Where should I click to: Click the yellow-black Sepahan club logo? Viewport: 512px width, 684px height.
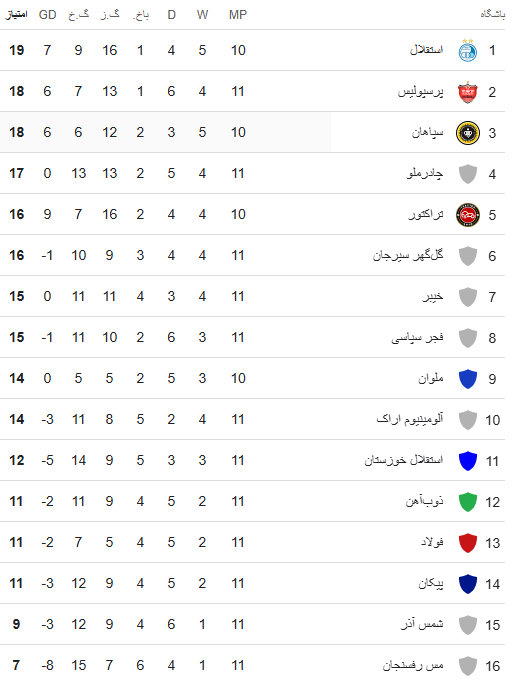(x=468, y=133)
